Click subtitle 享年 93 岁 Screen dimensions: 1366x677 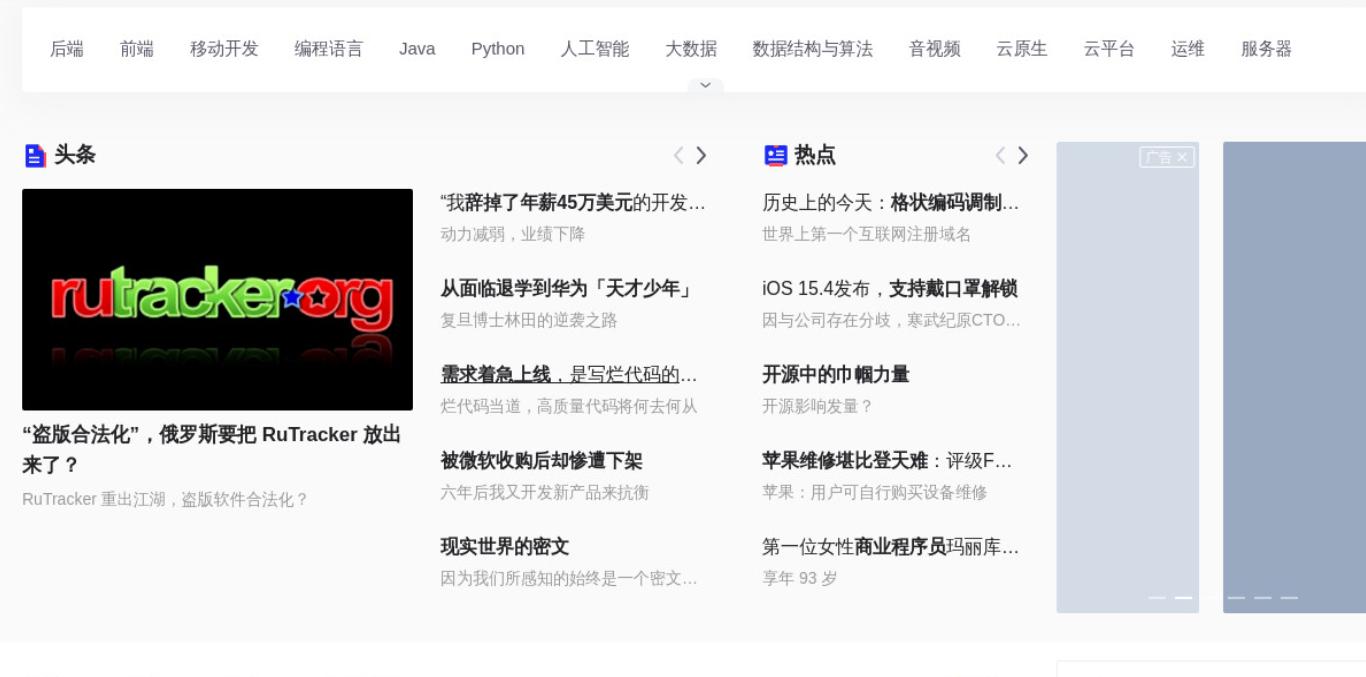click(800, 578)
